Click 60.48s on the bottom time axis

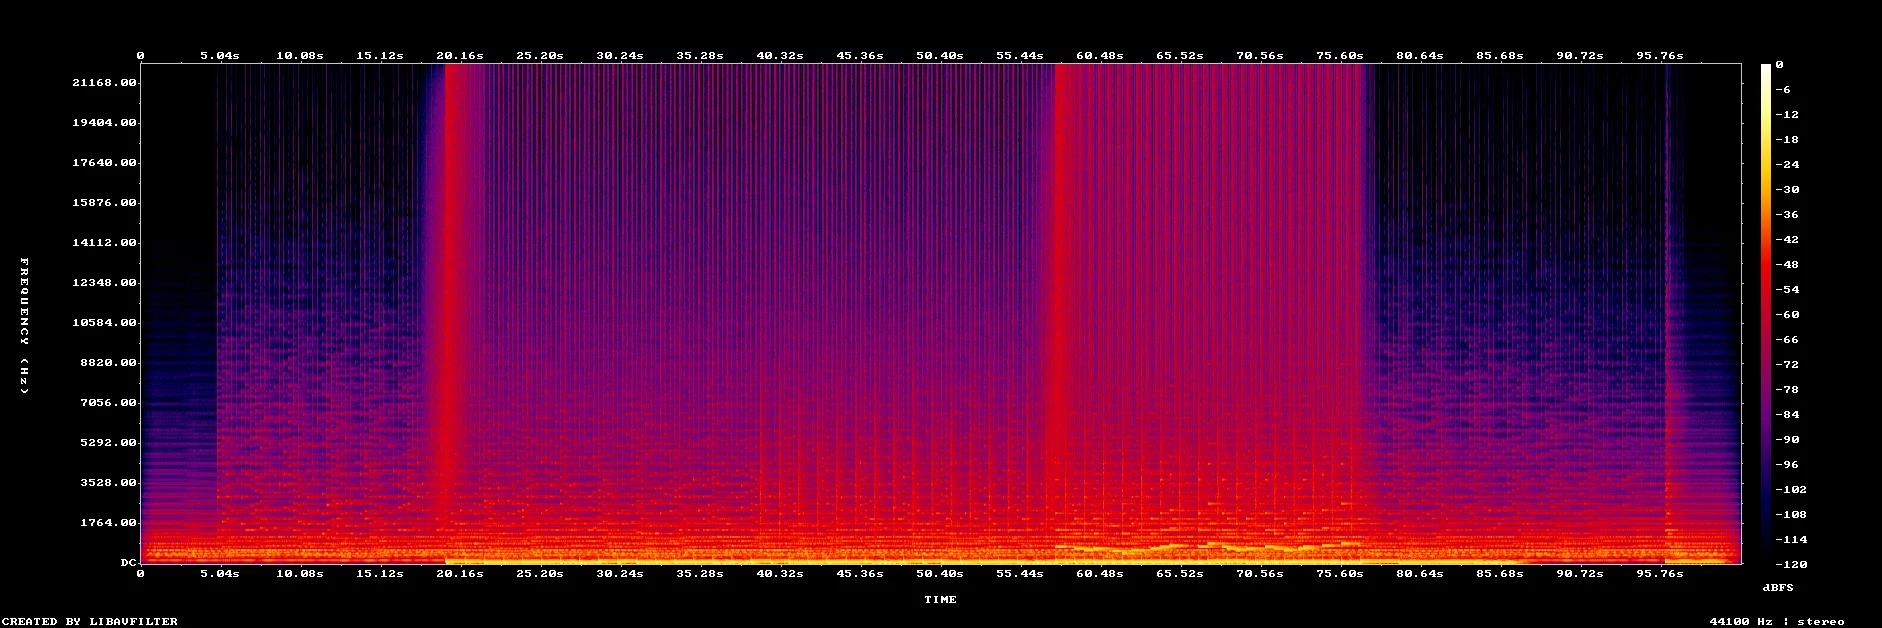pos(1100,574)
